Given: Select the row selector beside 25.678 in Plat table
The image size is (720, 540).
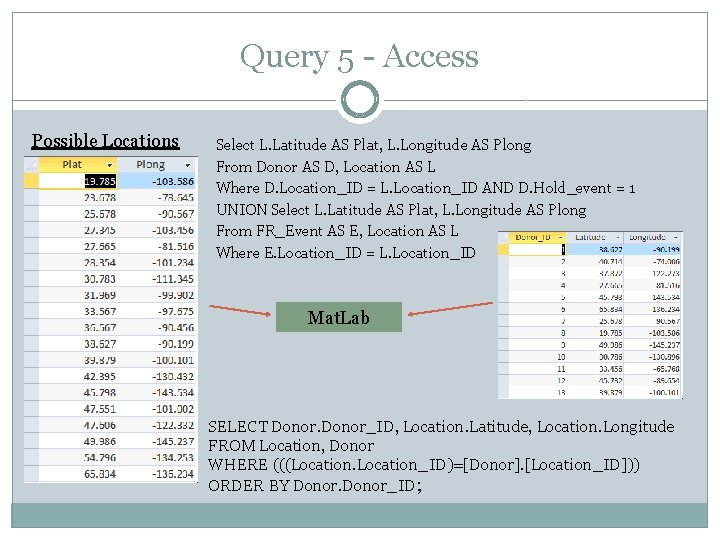Looking at the screenshot, I should pos(31,214).
